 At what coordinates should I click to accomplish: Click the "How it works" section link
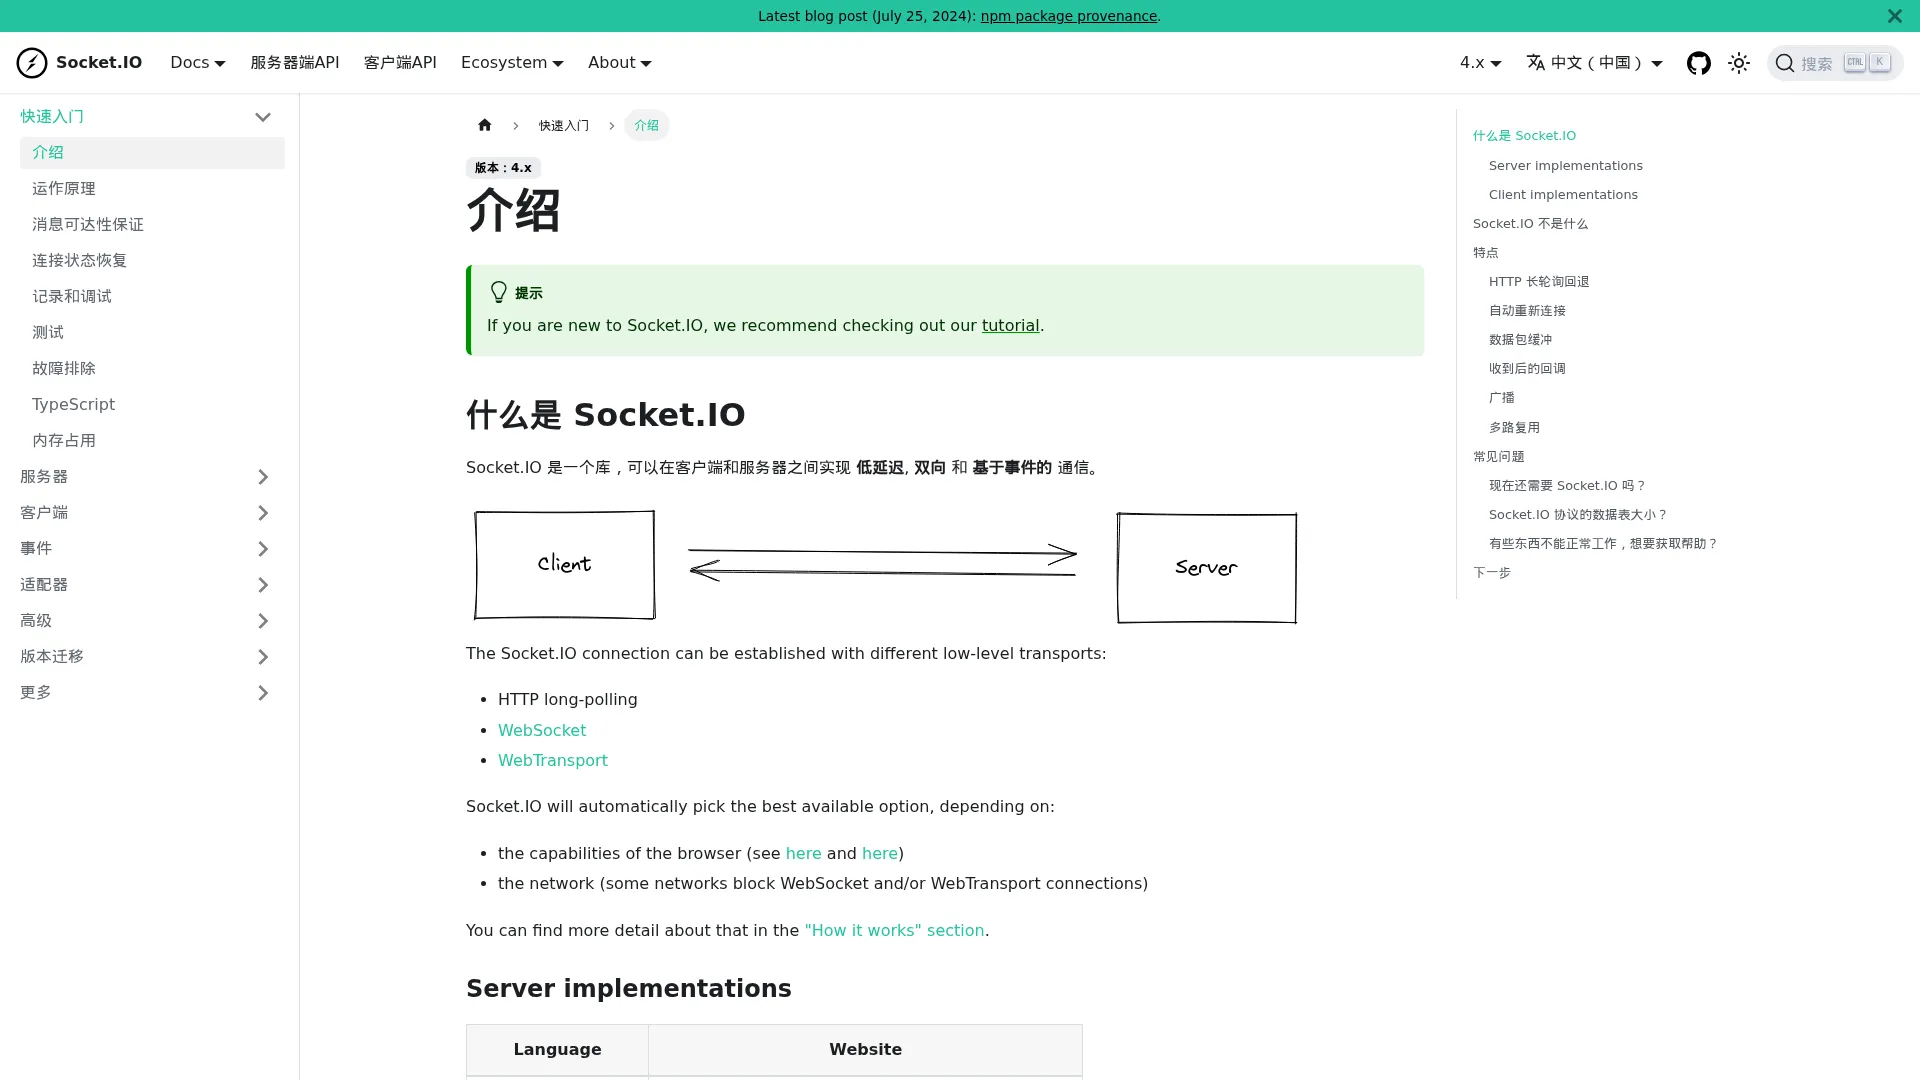click(x=894, y=930)
